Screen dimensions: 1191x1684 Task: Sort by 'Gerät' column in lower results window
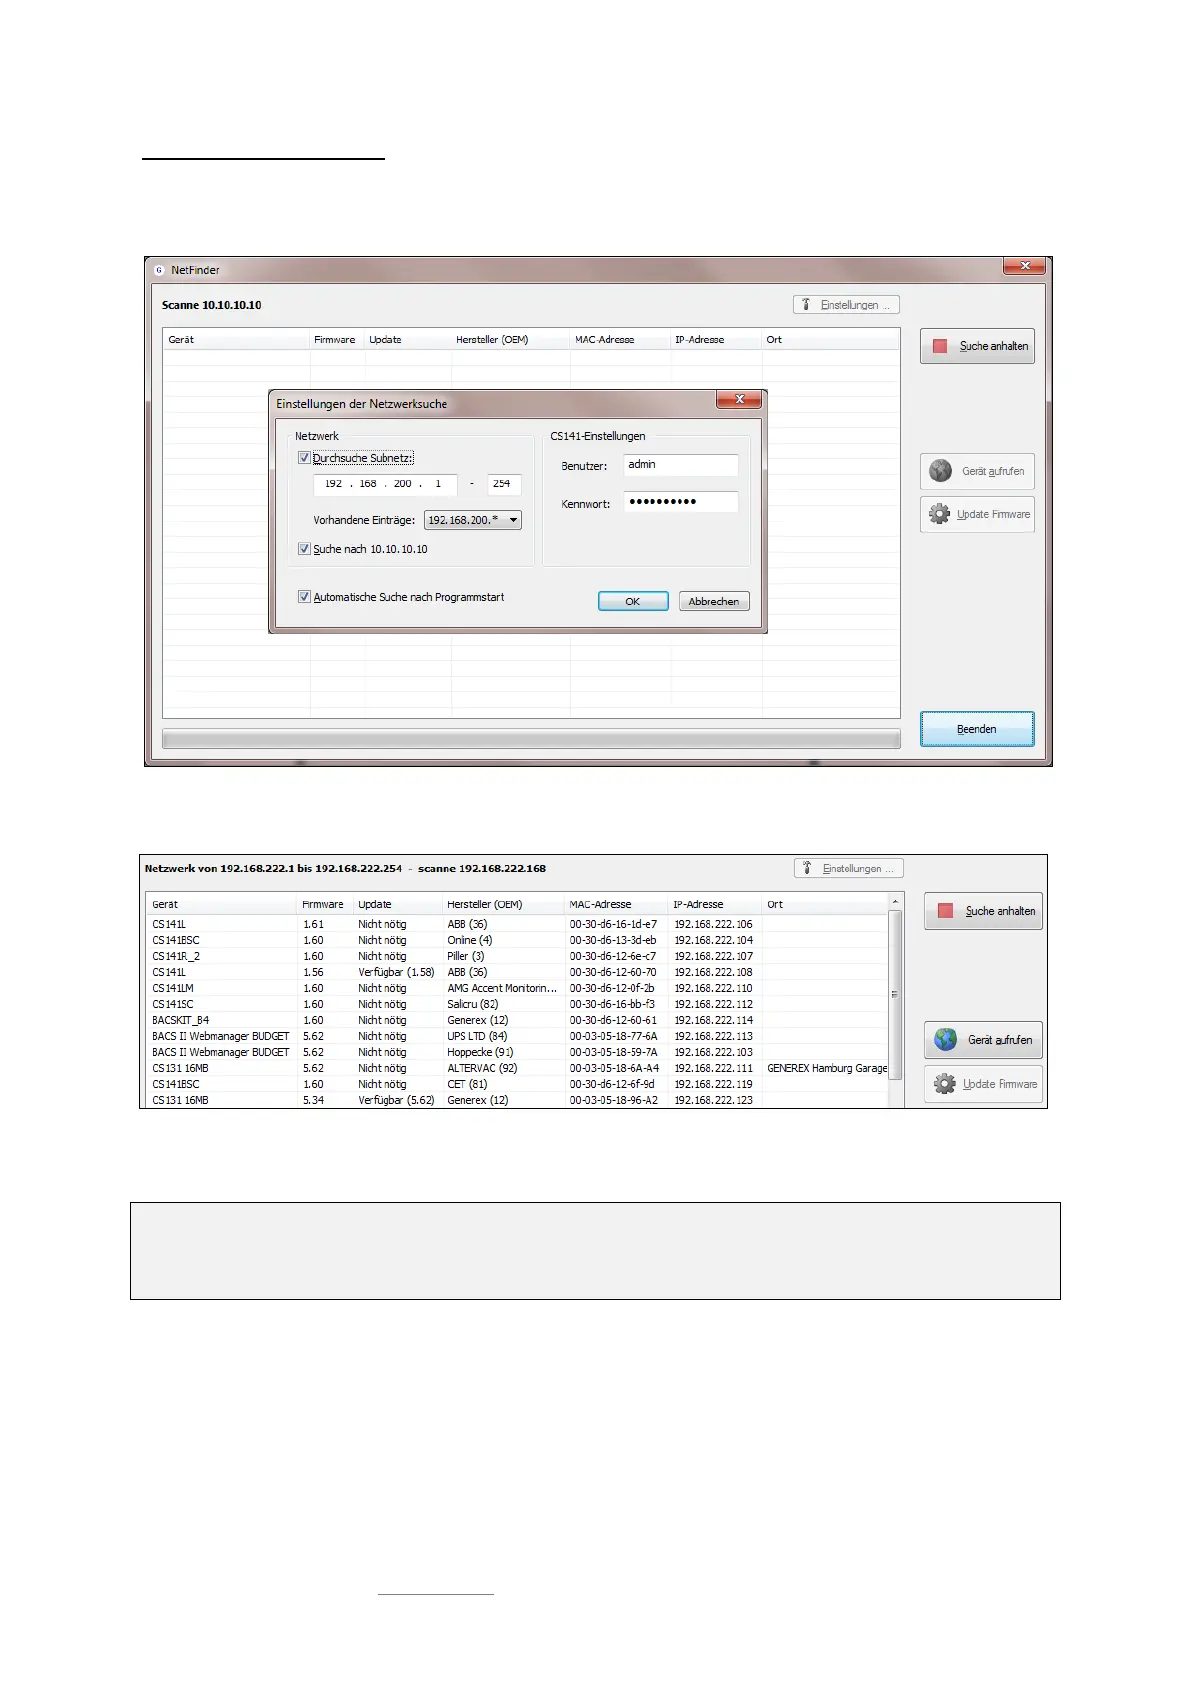(222, 904)
